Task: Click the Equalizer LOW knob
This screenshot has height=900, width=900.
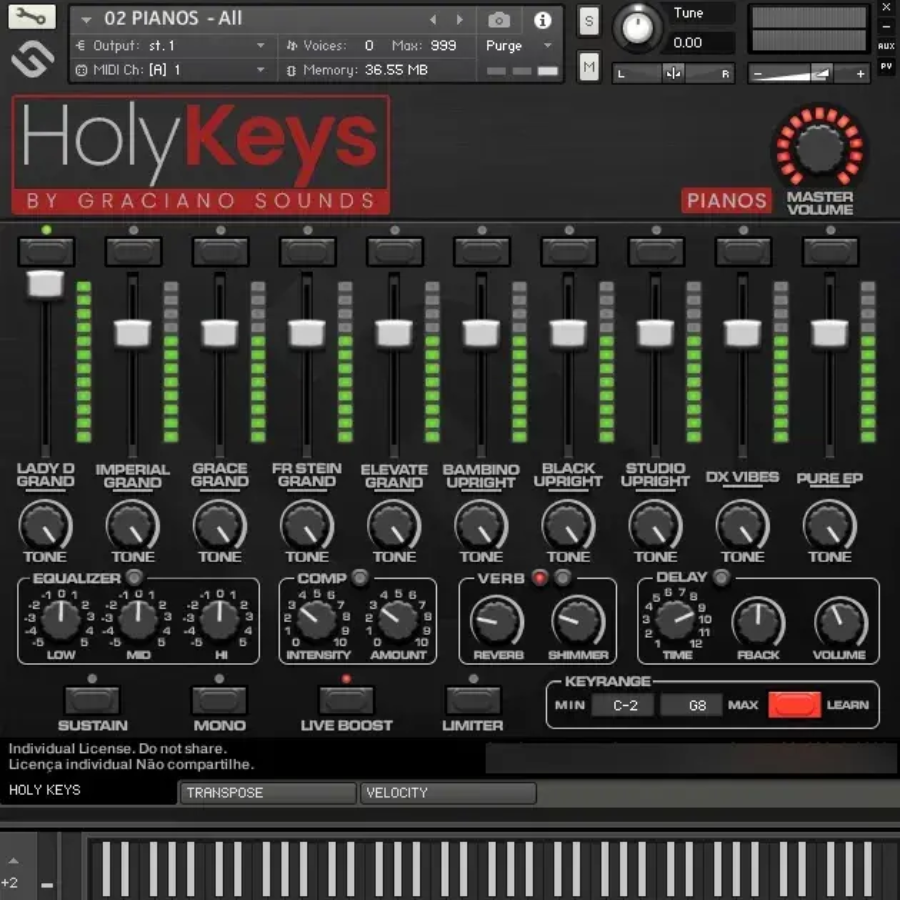Action: tap(61, 620)
